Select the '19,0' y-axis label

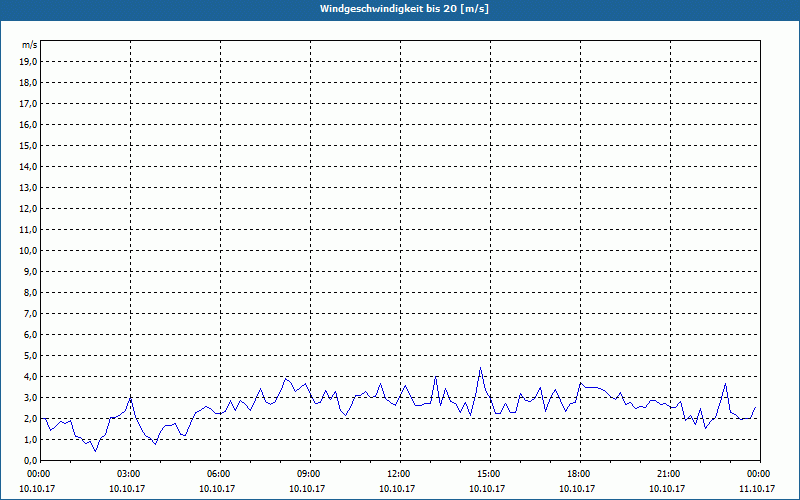pyautogui.click(x=28, y=62)
